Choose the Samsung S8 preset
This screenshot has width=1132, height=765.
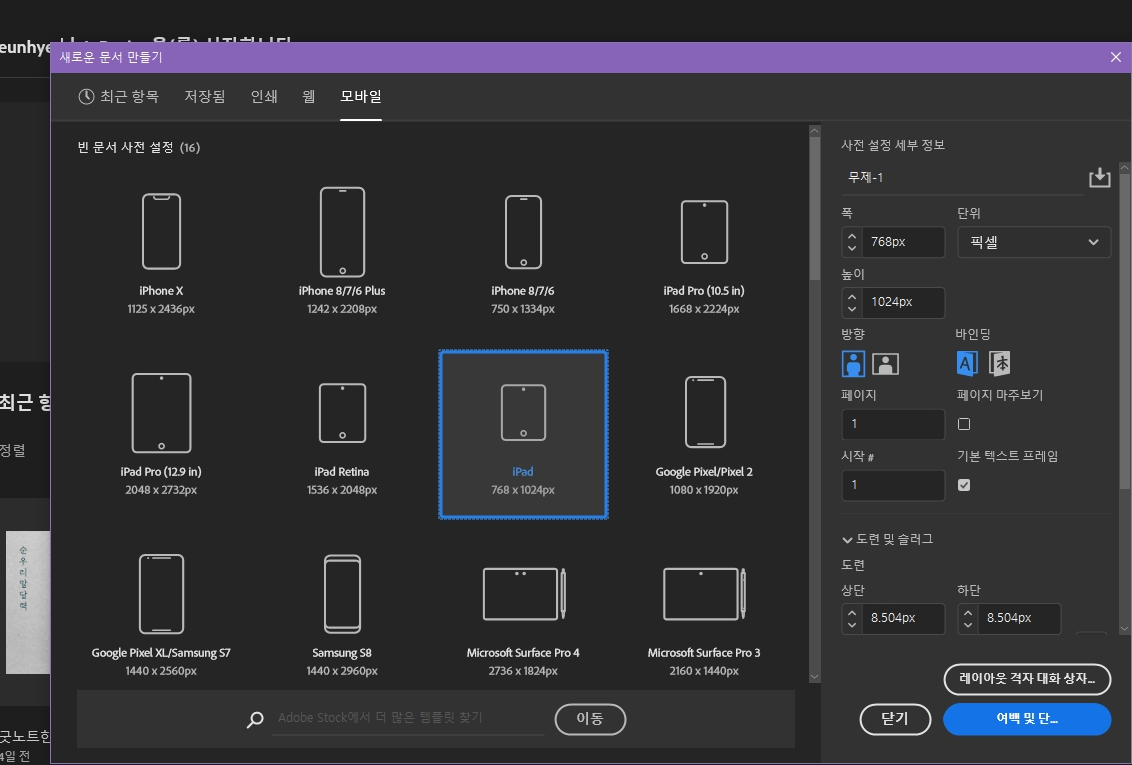[x=342, y=615]
